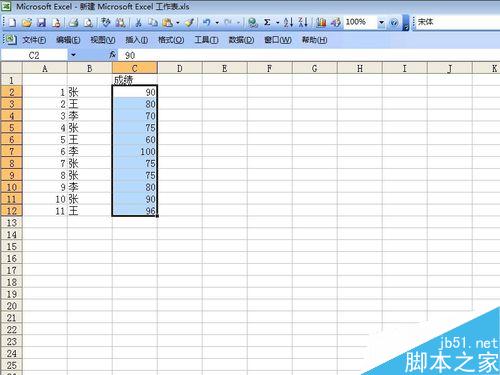The width and height of the screenshot is (500, 375).
Task: Select row 1 header
Action: pyautogui.click(x=11, y=80)
